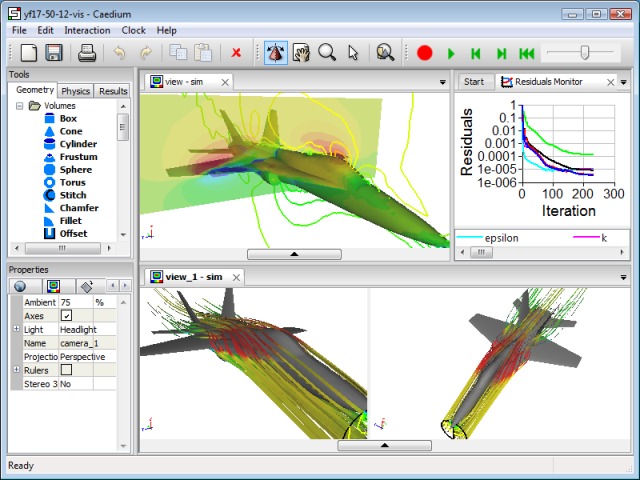Open the view_1 pane dropdown arrow
640x480 pixels.
(x=623, y=278)
